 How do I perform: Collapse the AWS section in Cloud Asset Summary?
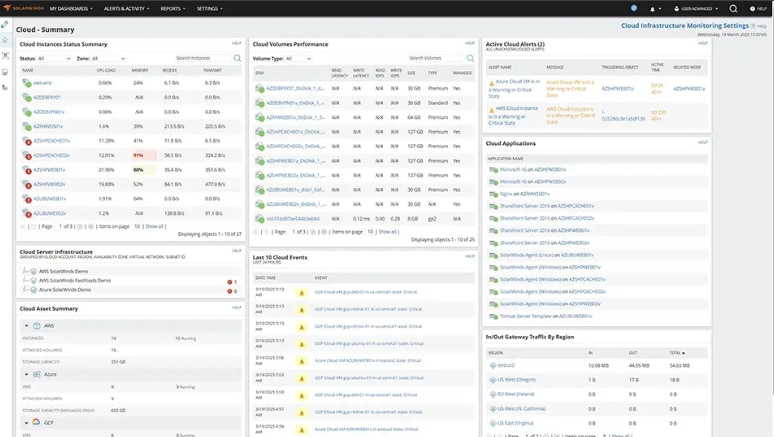[x=26, y=326]
